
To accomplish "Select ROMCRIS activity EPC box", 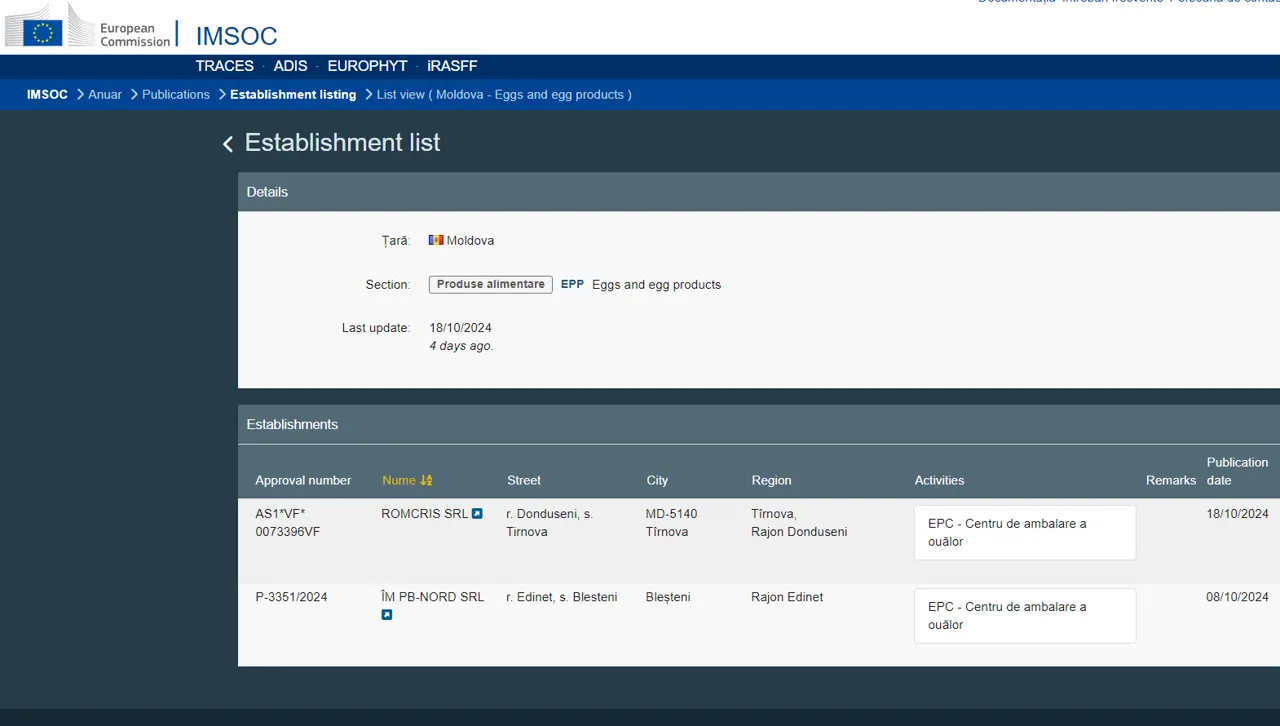I will 1025,533.
